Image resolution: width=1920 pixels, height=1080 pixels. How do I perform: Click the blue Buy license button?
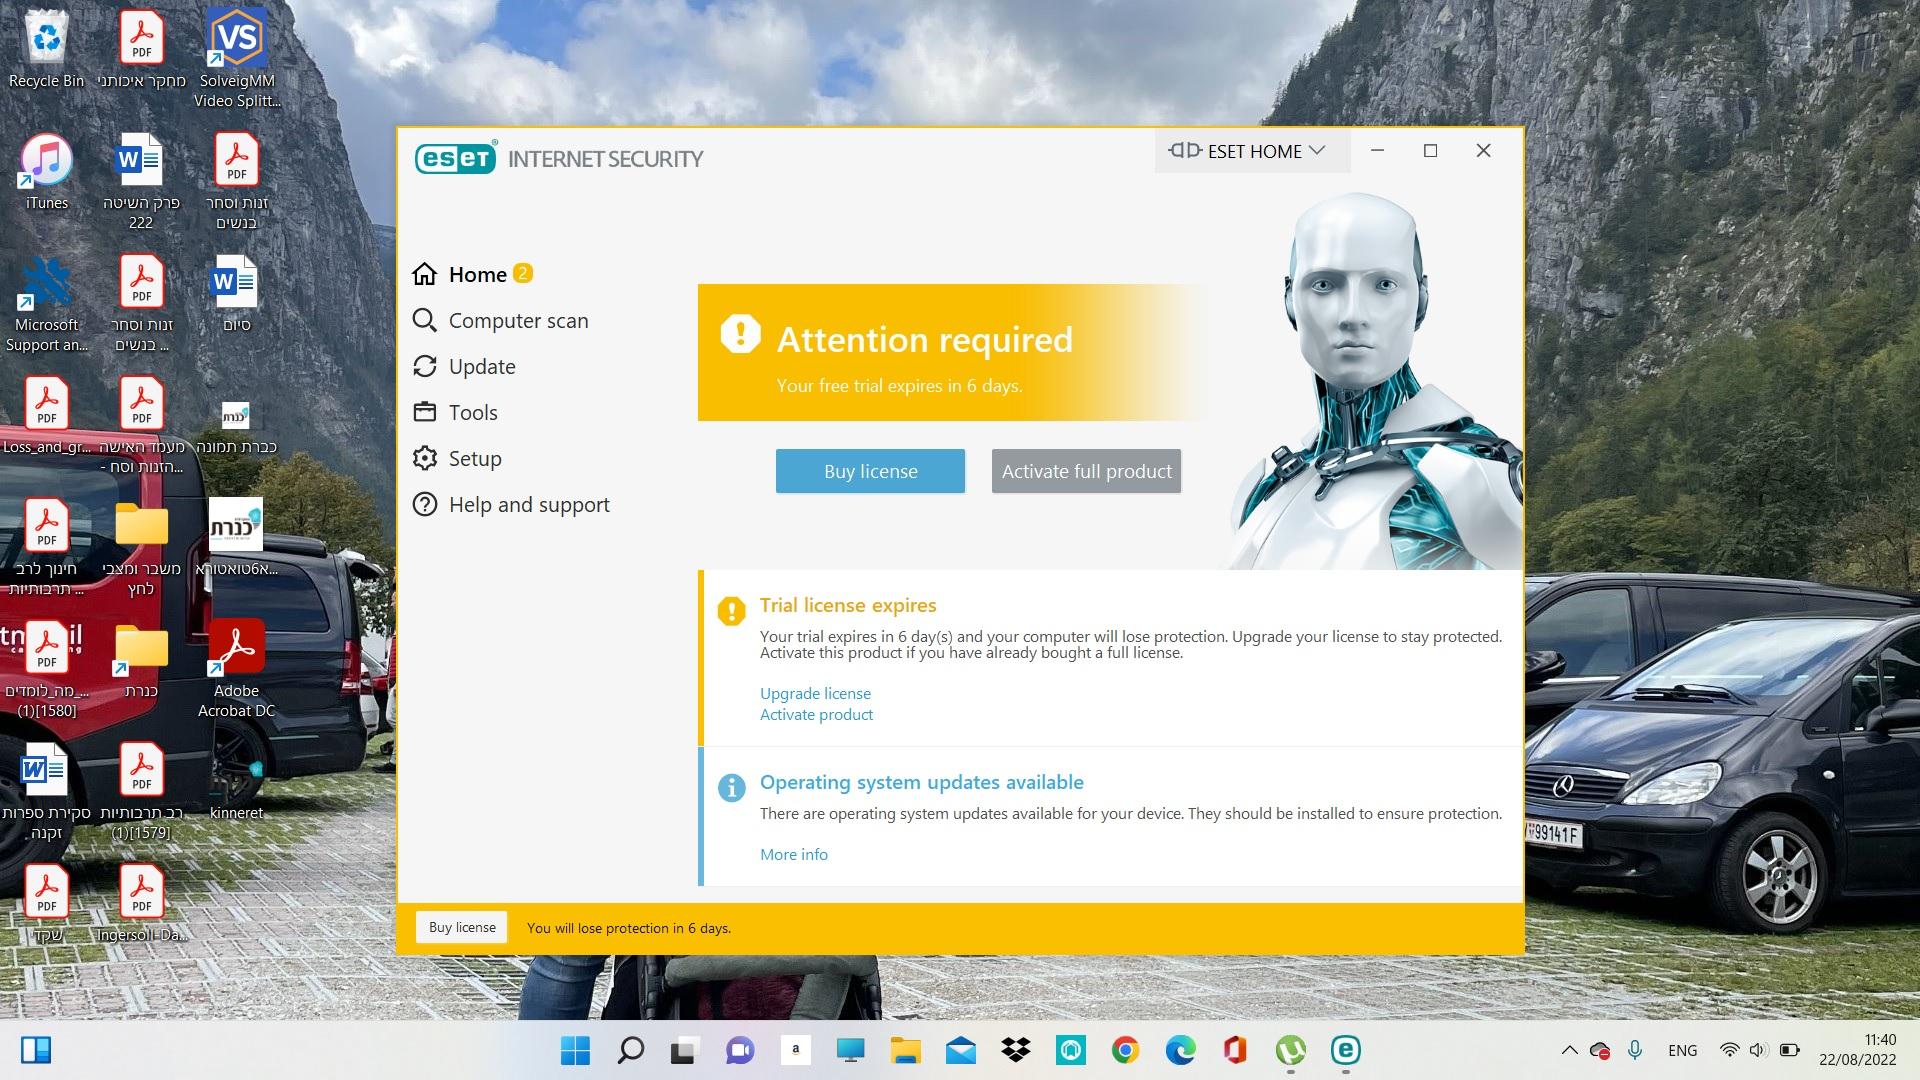pos(870,471)
